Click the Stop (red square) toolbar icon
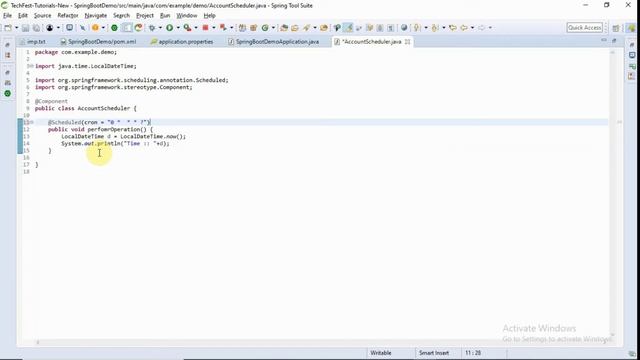640x360 pixels. 205,28
